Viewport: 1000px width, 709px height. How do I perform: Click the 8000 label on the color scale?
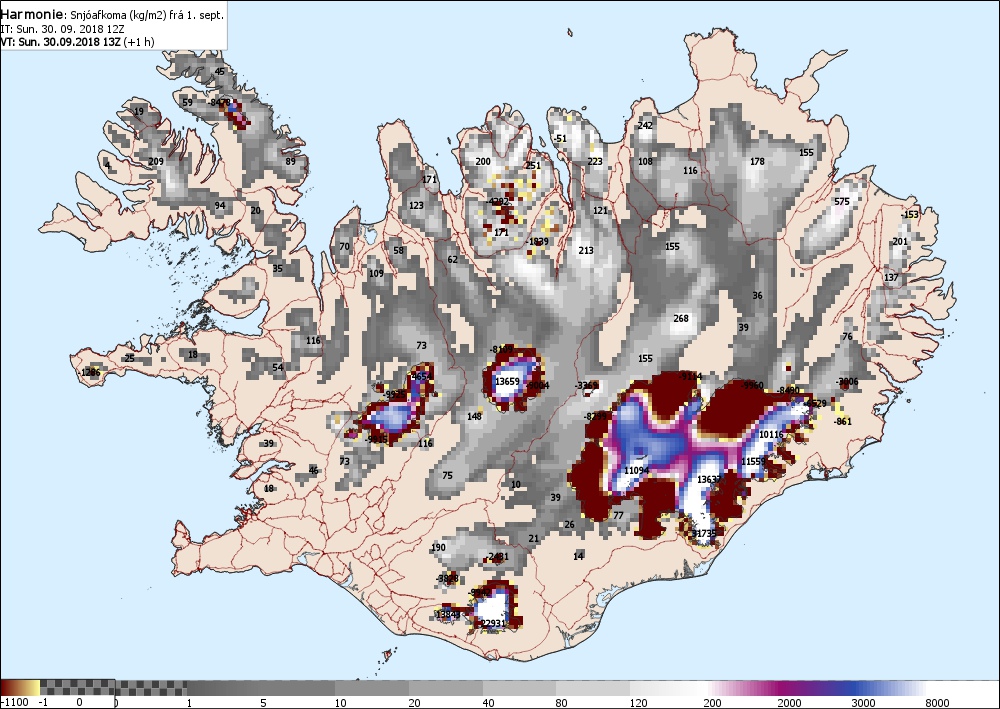coord(937,703)
